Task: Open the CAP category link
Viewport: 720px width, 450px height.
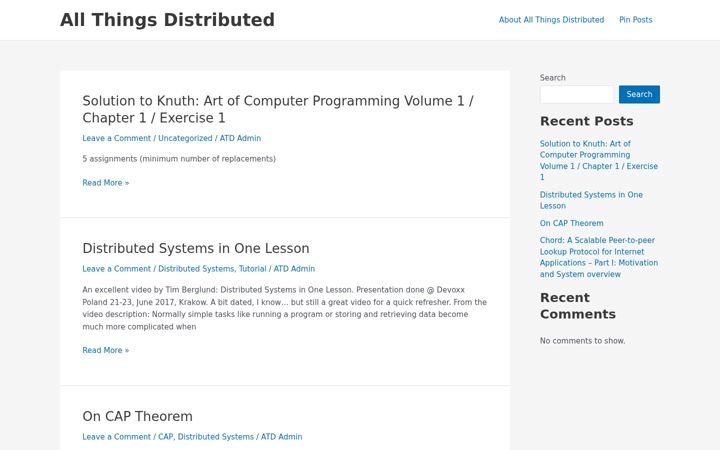Action: pyautogui.click(x=165, y=437)
